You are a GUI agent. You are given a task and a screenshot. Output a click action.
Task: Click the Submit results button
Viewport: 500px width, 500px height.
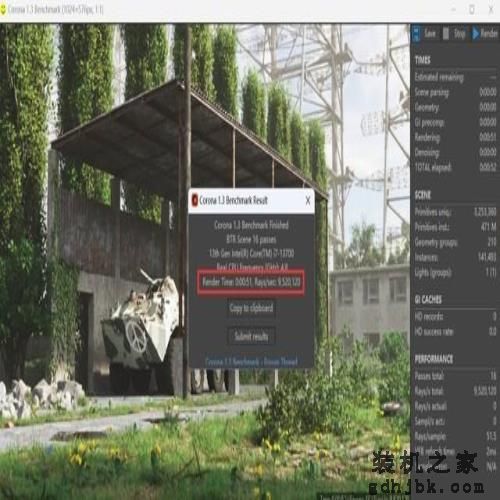251,336
